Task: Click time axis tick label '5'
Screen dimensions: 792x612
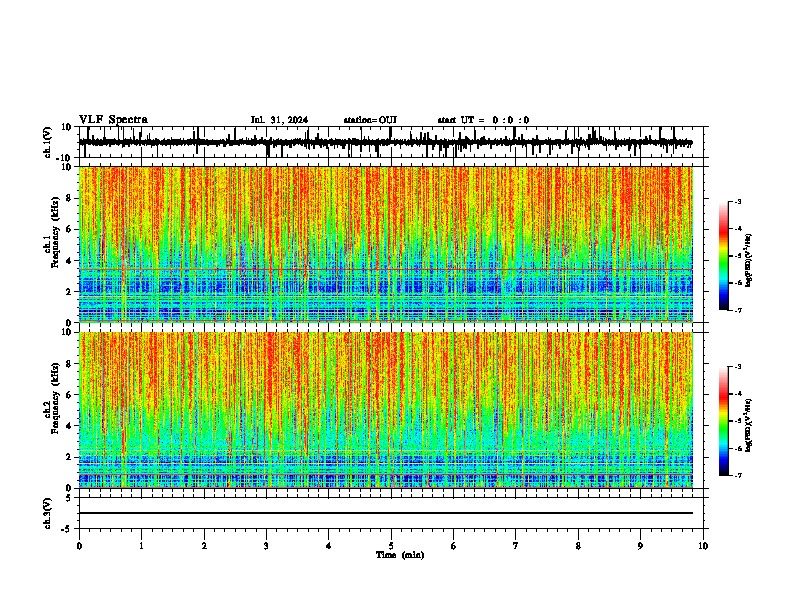Action: pos(391,546)
